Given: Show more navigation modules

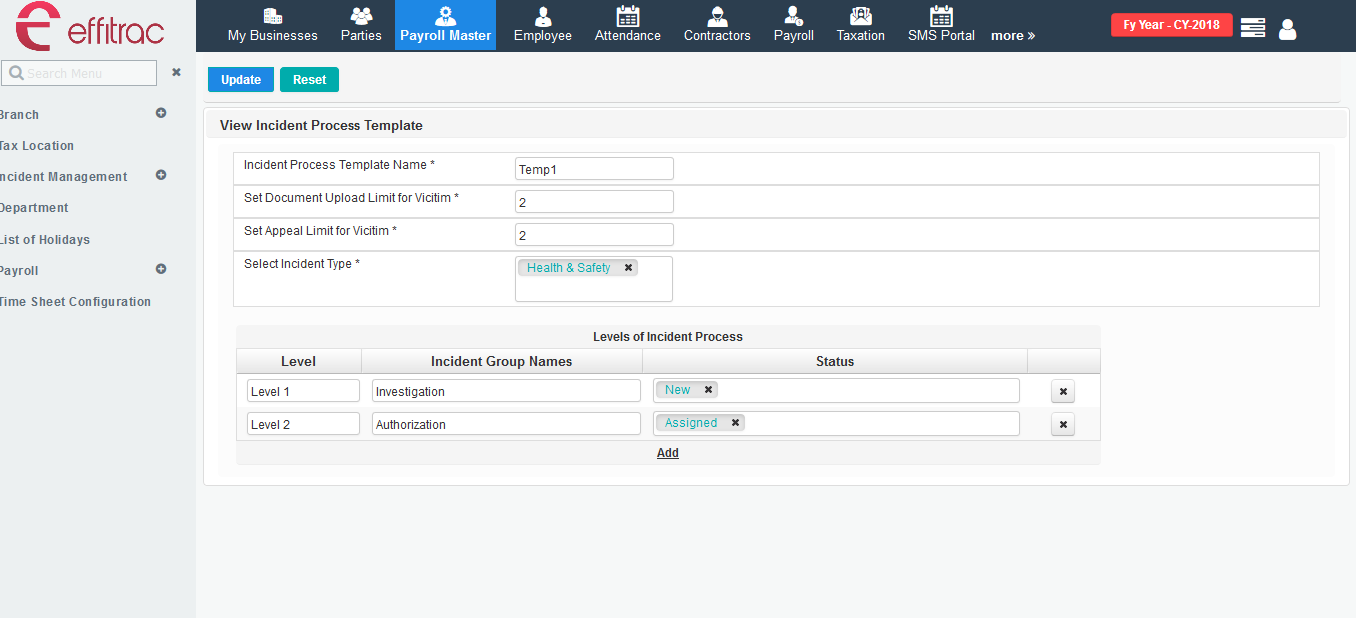Looking at the screenshot, I should click(x=1013, y=36).
